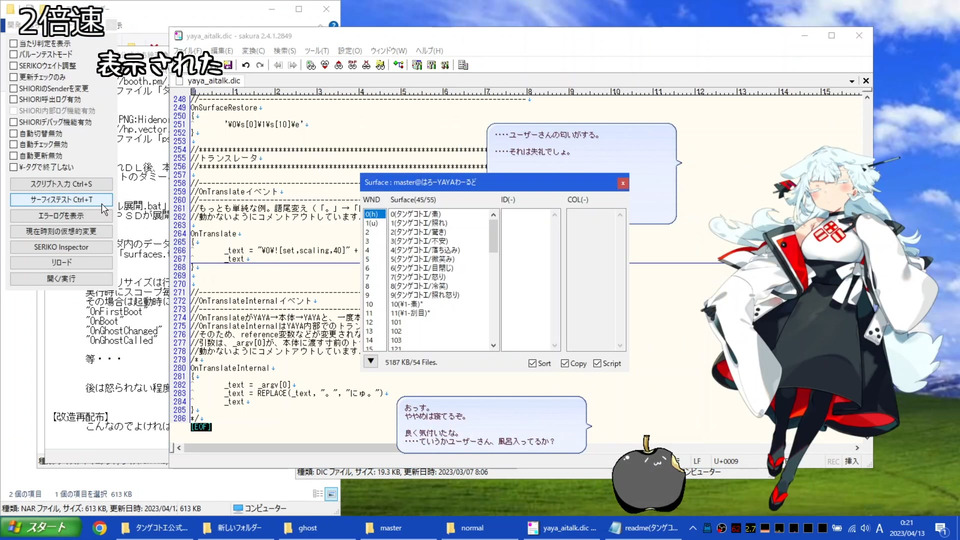The image size is (960, 540).
Task: Close the Surface test dialog
Action: tap(623, 182)
